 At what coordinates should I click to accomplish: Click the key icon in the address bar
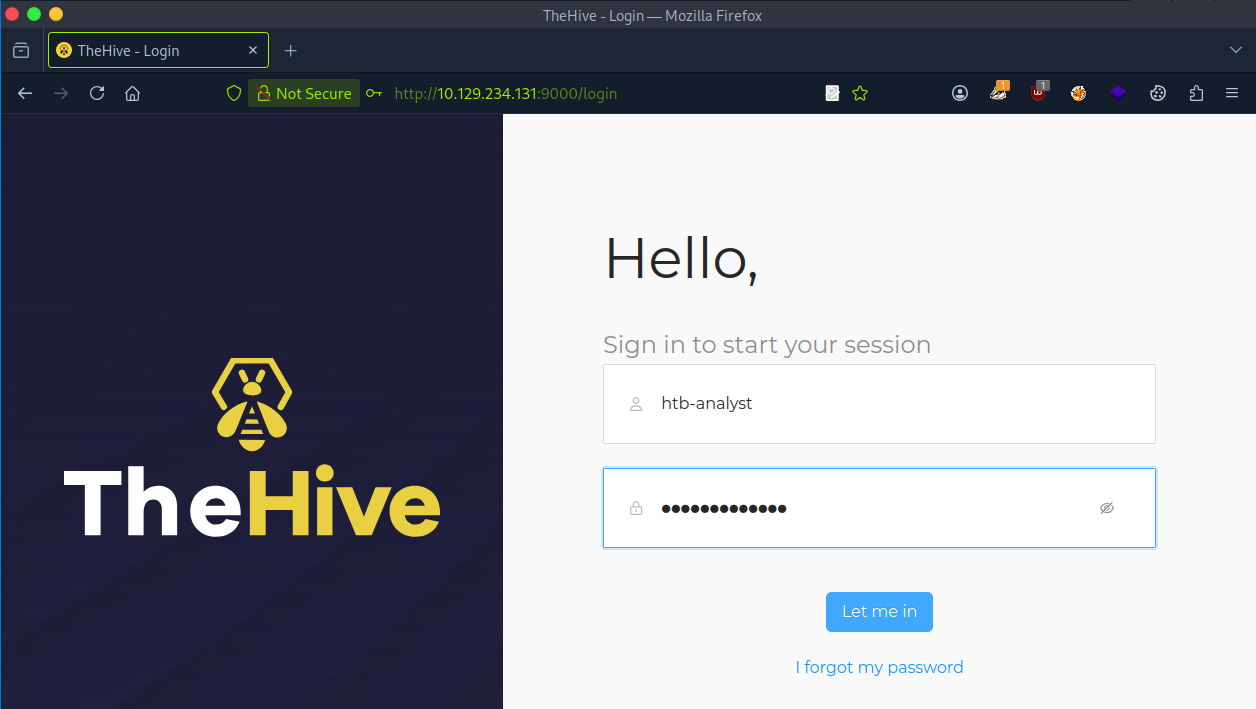374,92
